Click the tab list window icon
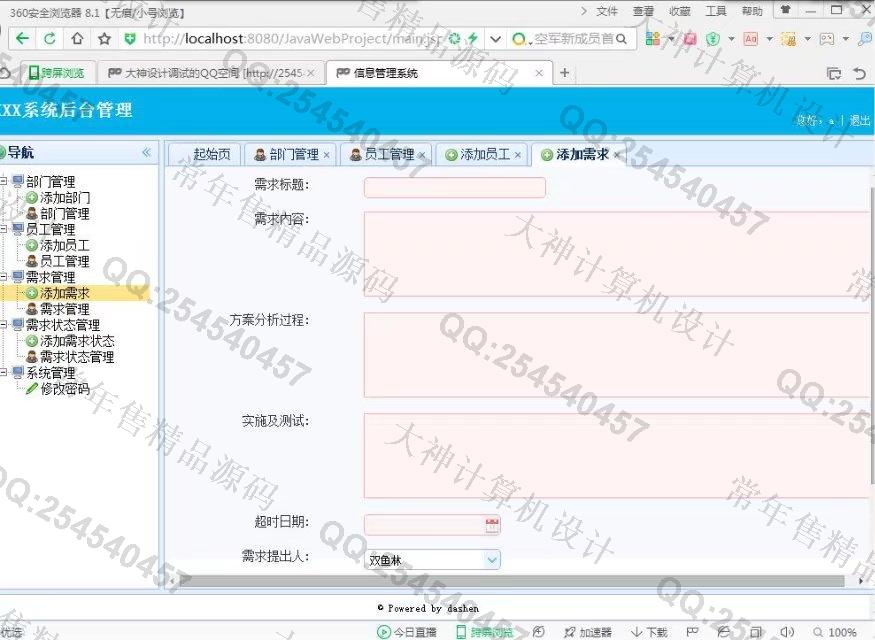This screenshot has height=640, width=875. click(834, 73)
